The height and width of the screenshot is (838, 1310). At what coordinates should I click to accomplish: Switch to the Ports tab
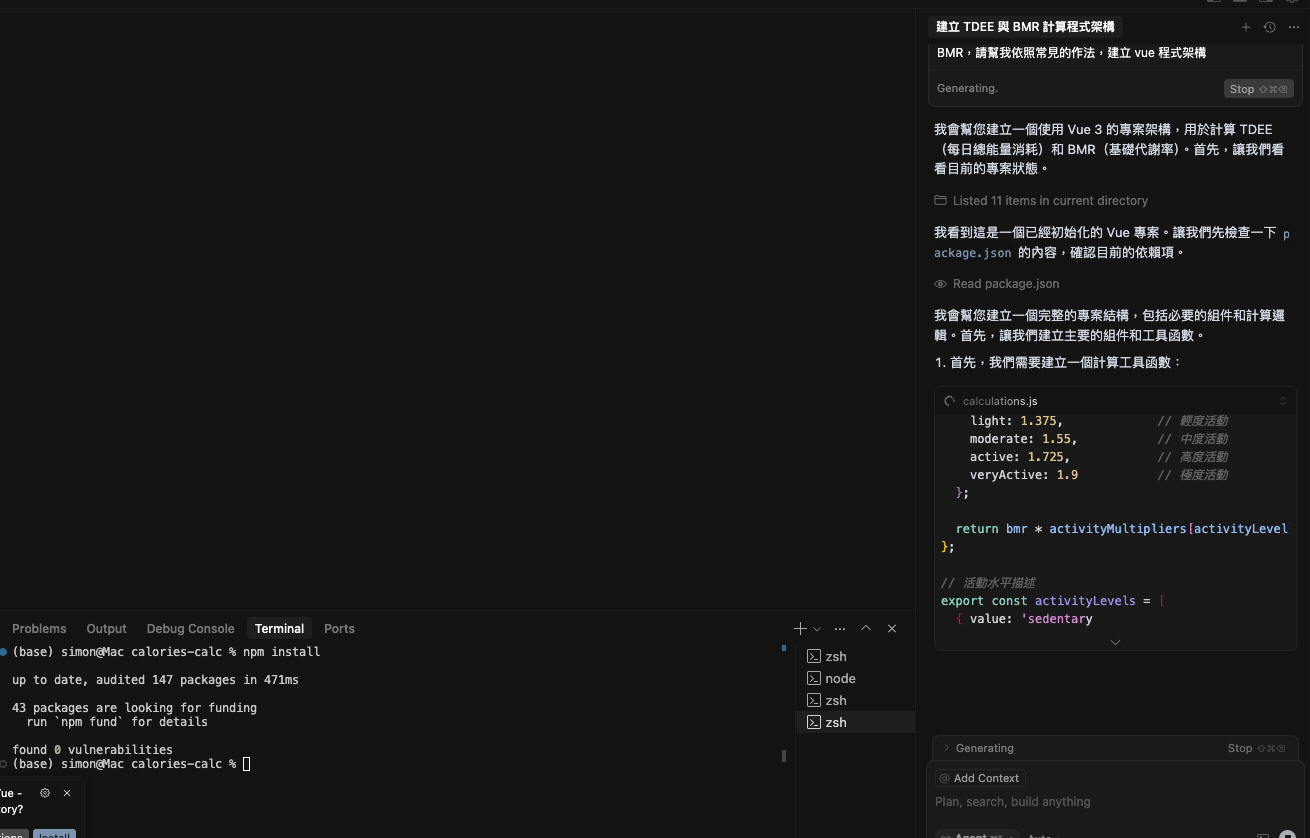click(x=339, y=629)
